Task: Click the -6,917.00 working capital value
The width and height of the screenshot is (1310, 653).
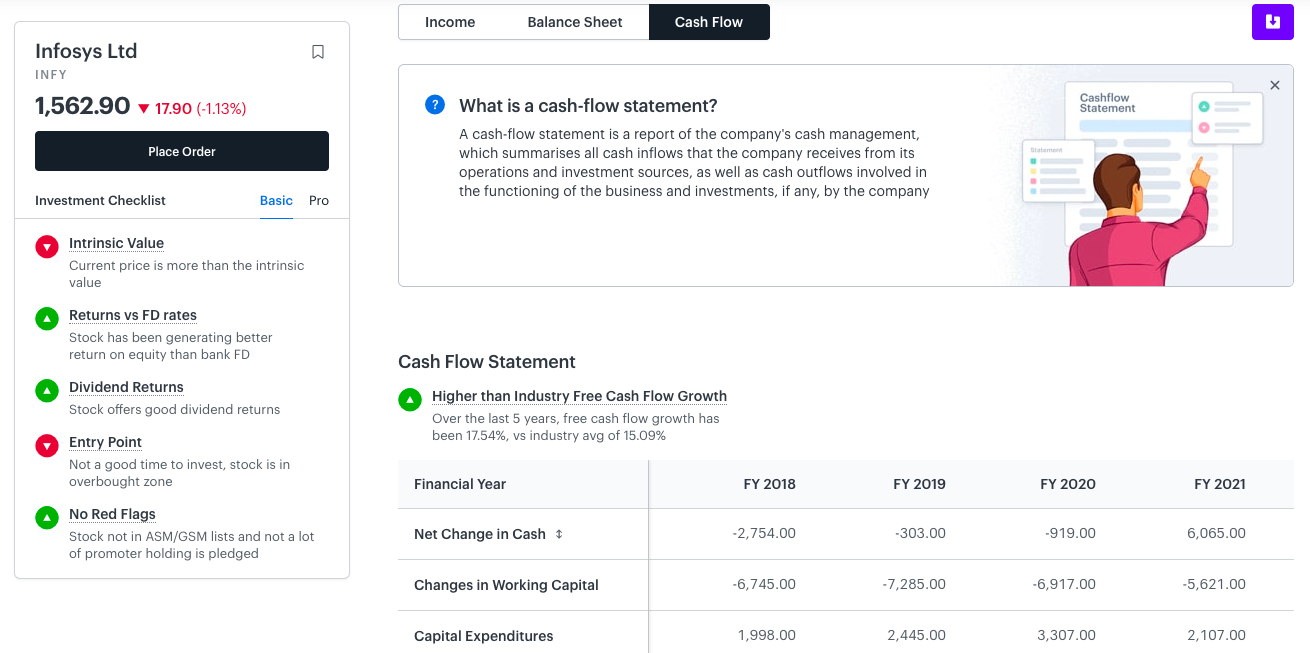Action: tap(1064, 584)
